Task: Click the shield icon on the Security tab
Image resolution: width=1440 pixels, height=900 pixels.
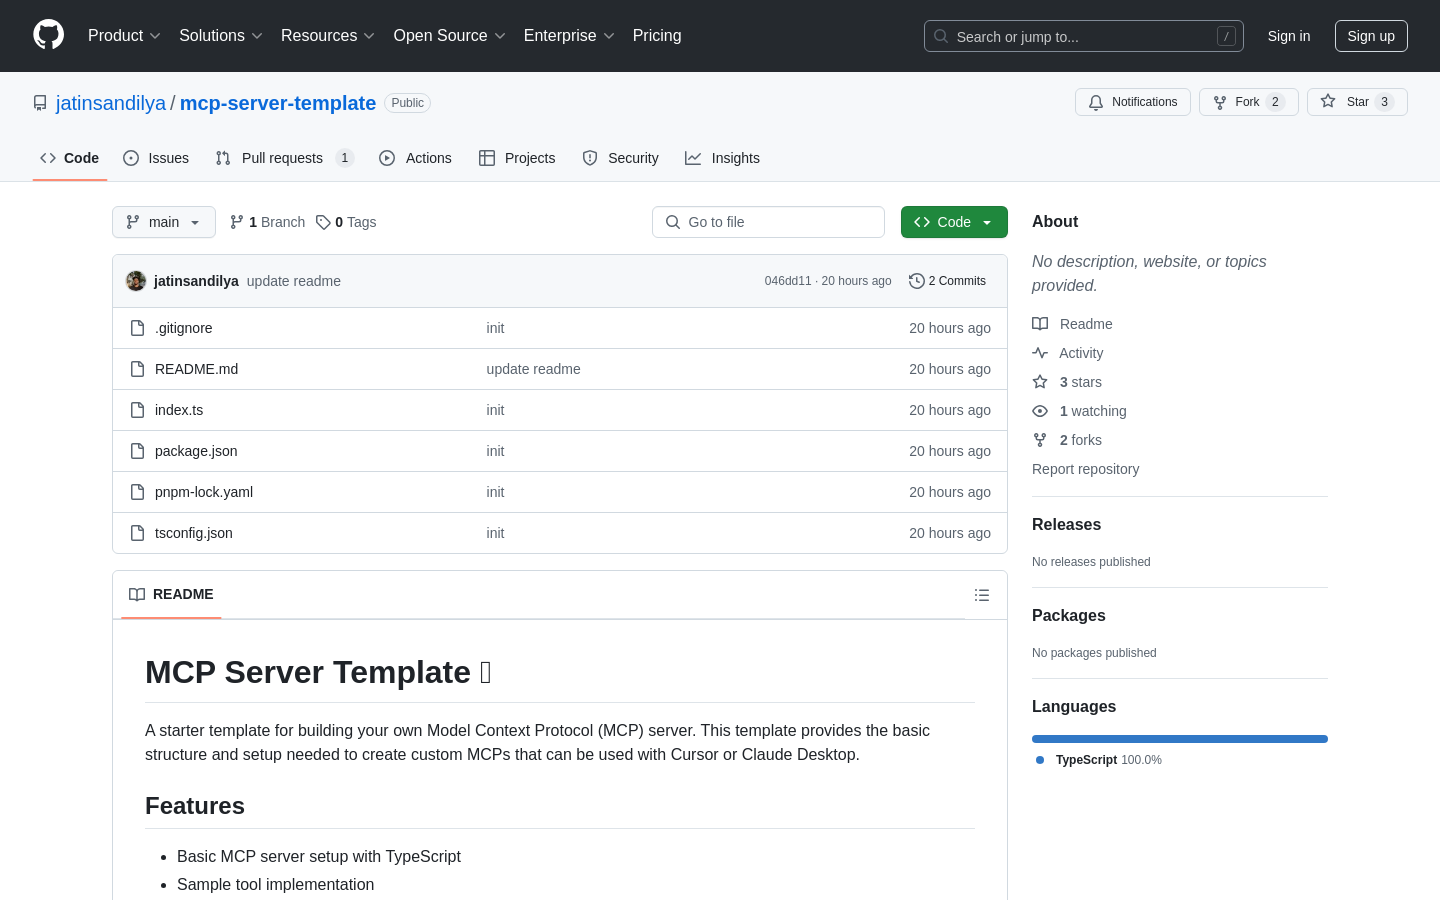Action: point(590,158)
